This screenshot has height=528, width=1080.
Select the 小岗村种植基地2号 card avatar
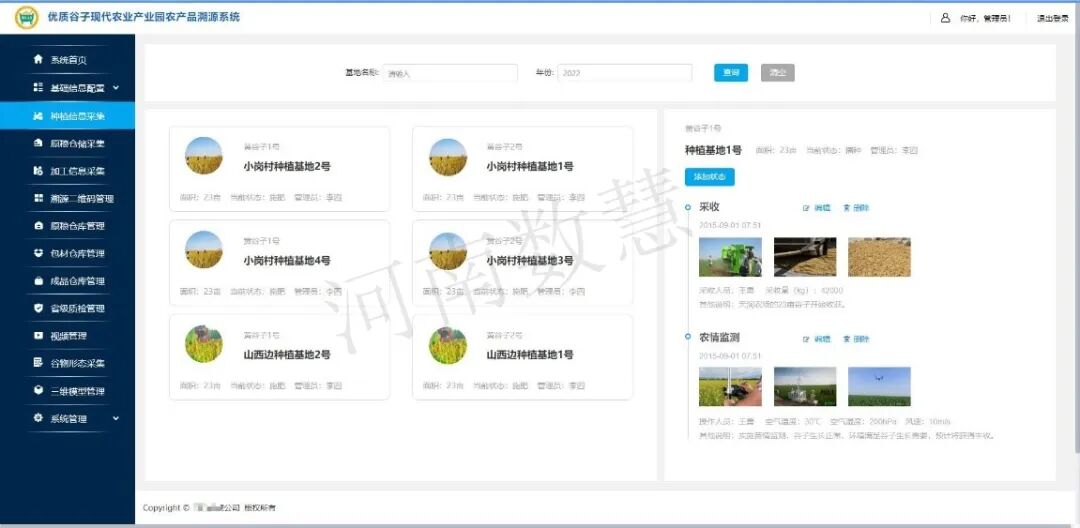(204, 156)
